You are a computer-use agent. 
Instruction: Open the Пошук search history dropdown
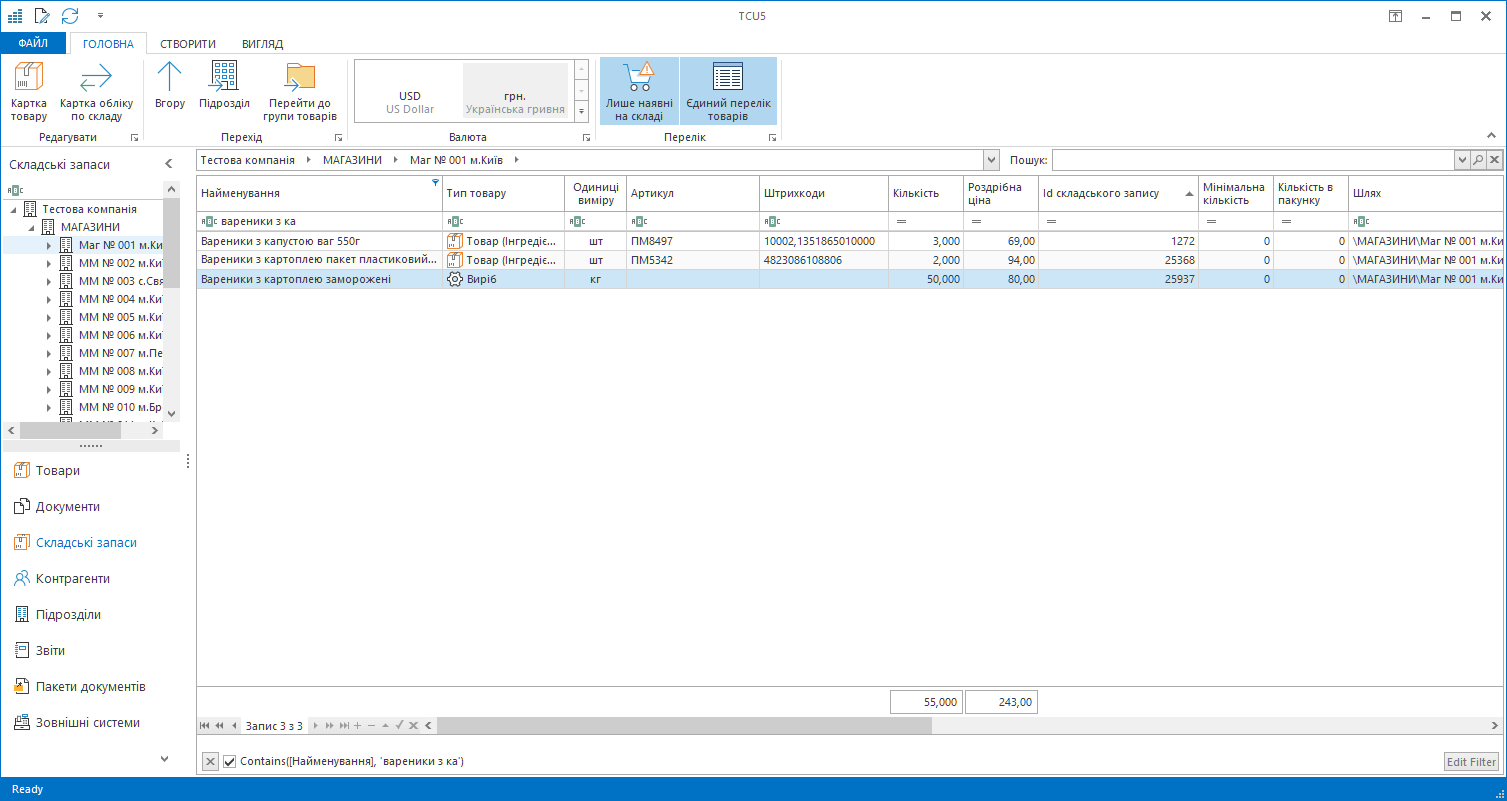tap(1462, 160)
